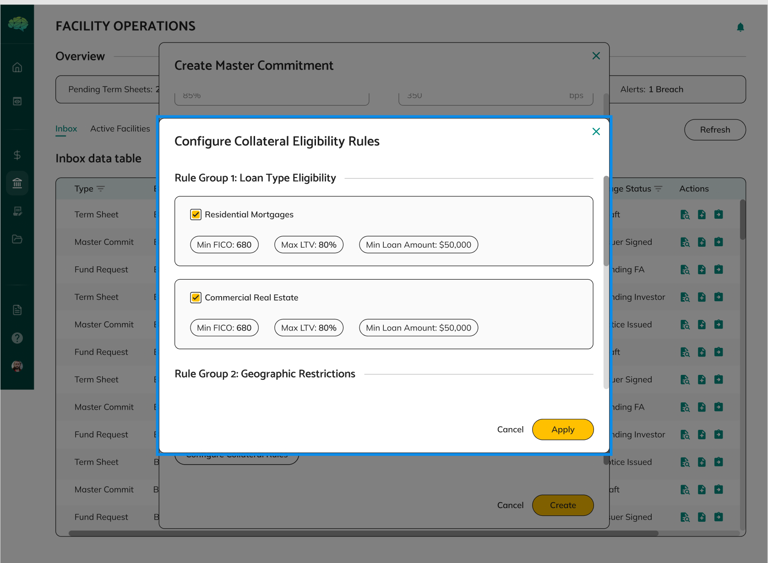
Task: Toggle the Commercial Real Estate checkbox
Action: pyautogui.click(x=196, y=297)
